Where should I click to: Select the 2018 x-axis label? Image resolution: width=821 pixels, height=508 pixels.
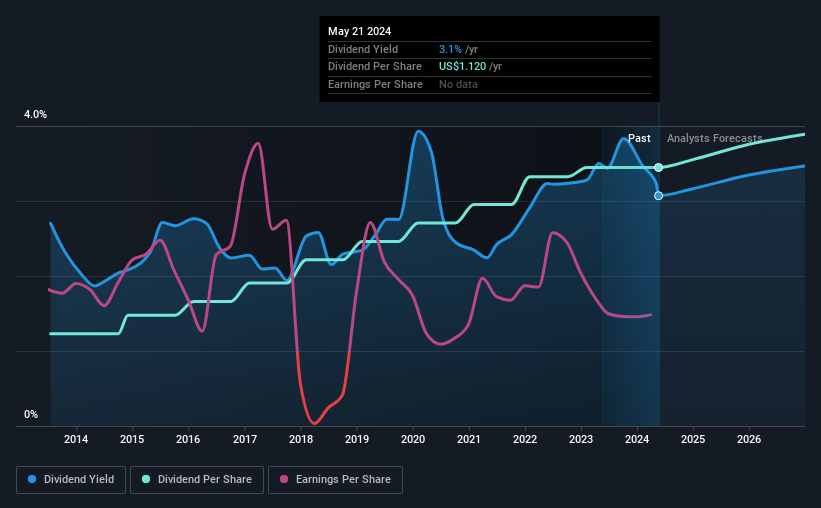pyautogui.click(x=301, y=439)
